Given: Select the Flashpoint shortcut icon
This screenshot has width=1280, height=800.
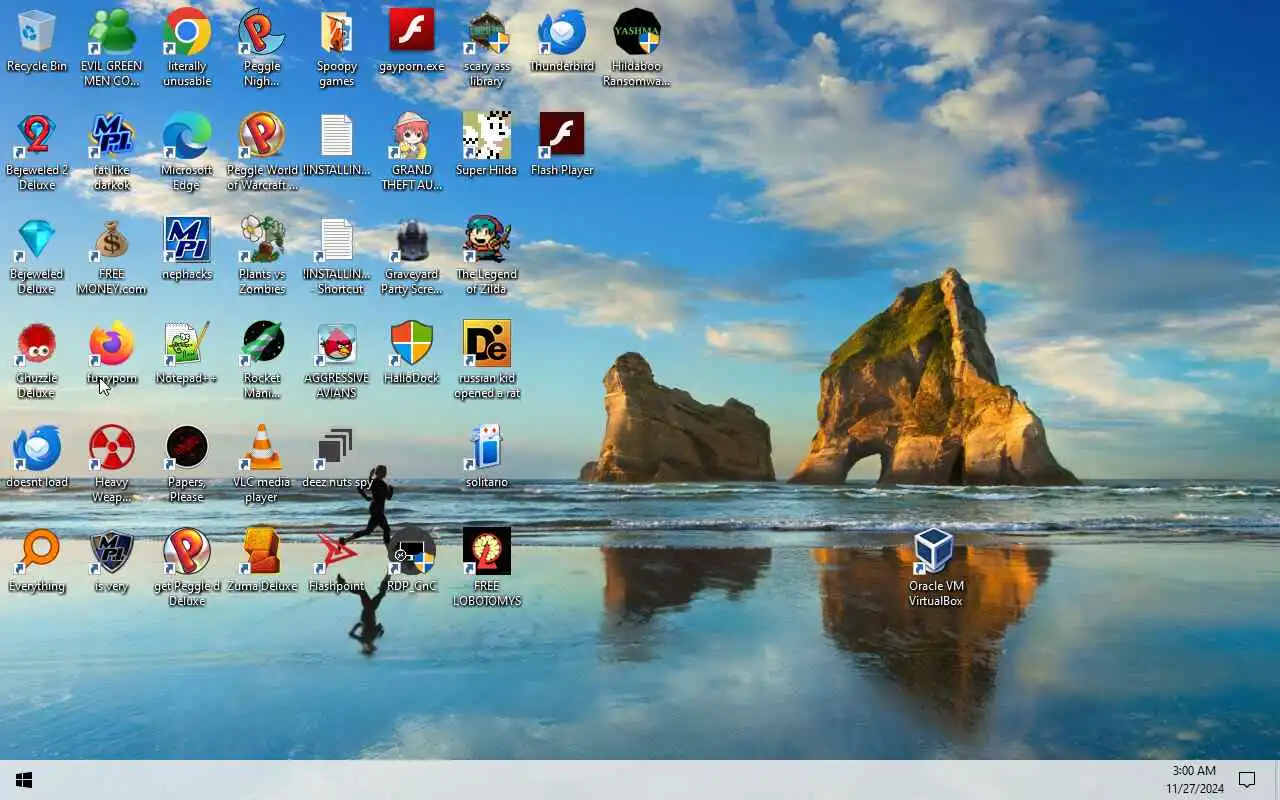Looking at the screenshot, I should pyautogui.click(x=337, y=552).
